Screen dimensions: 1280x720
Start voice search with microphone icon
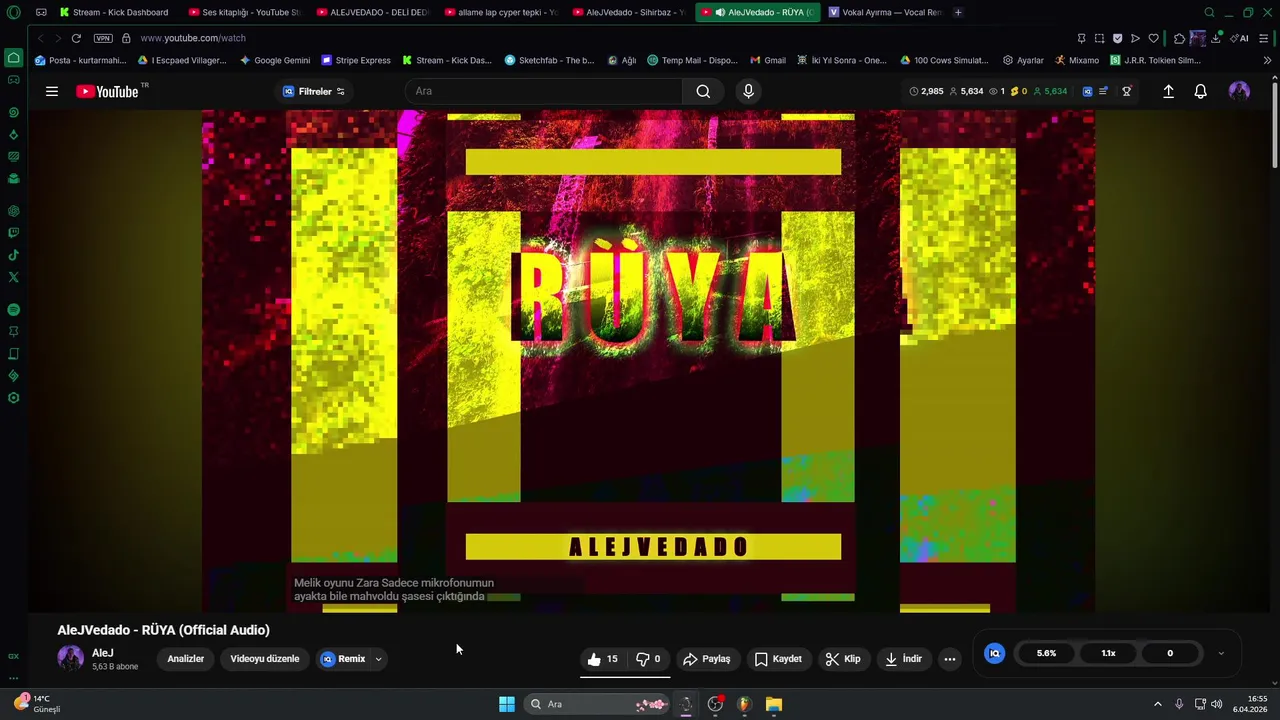coord(748,91)
